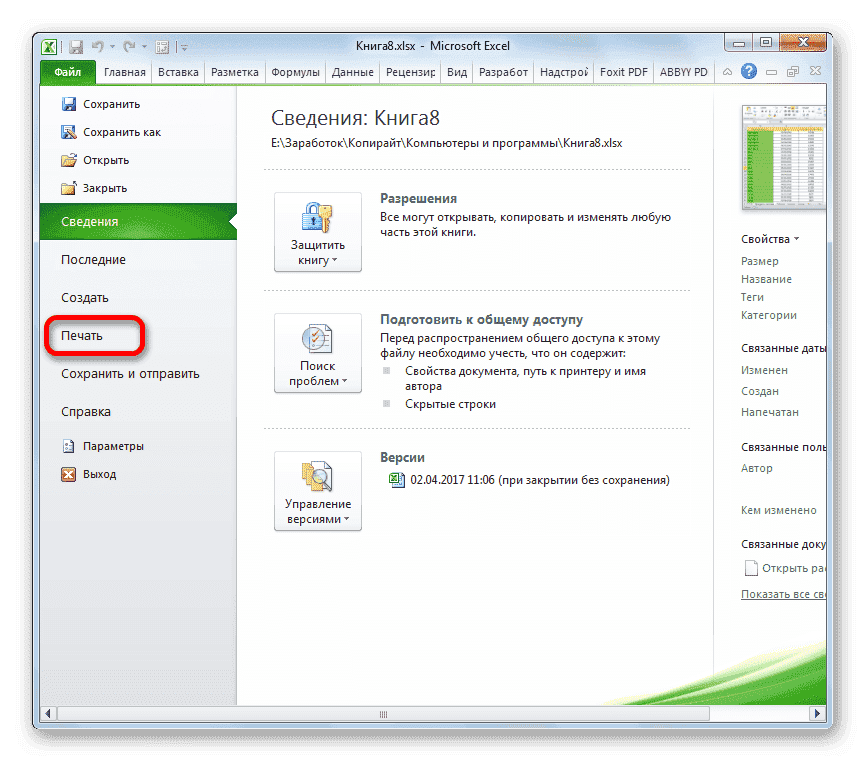
Task: Click the Сохранить icon in File menu
Action: (x=69, y=103)
